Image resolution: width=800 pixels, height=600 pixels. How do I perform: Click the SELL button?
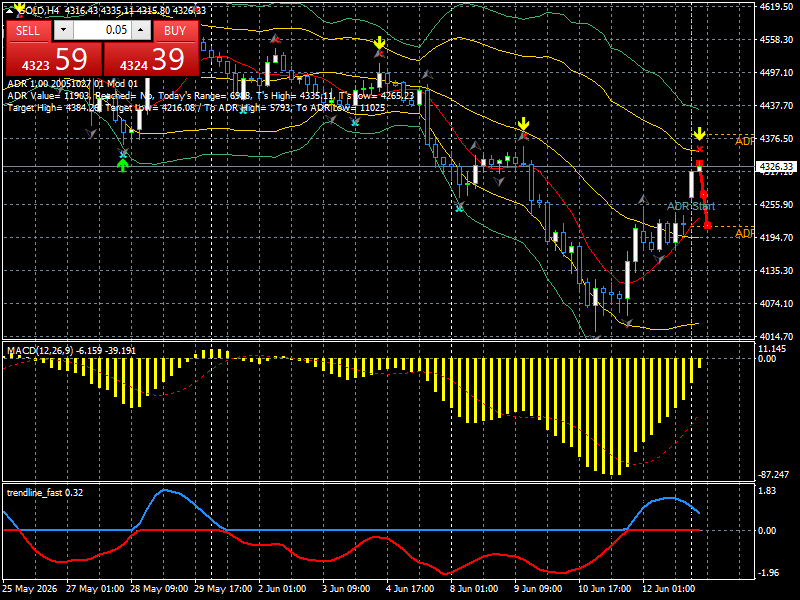pyautogui.click(x=28, y=31)
